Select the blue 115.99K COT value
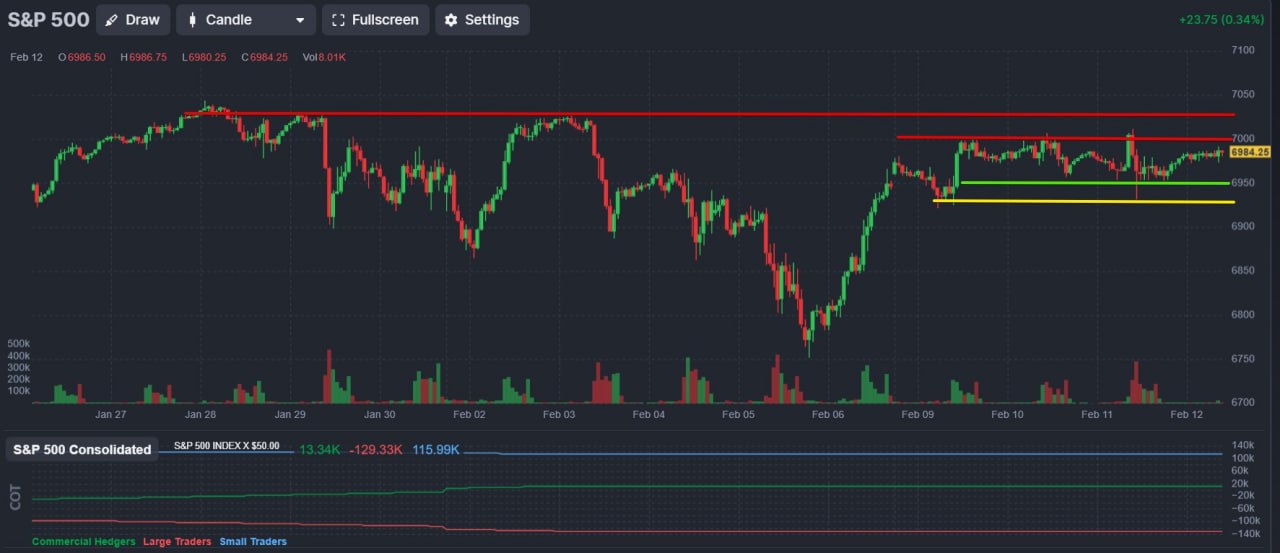Image resolution: width=1280 pixels, height=553 pixels. click(x=436, y=450)
